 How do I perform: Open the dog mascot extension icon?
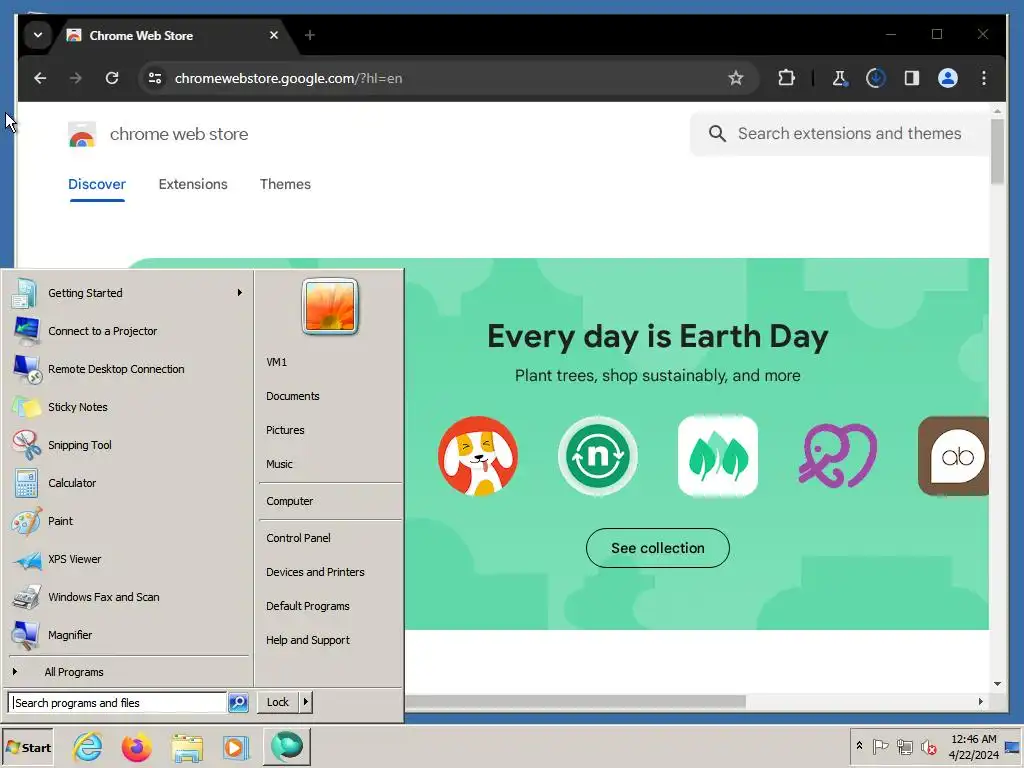point(478,456)
